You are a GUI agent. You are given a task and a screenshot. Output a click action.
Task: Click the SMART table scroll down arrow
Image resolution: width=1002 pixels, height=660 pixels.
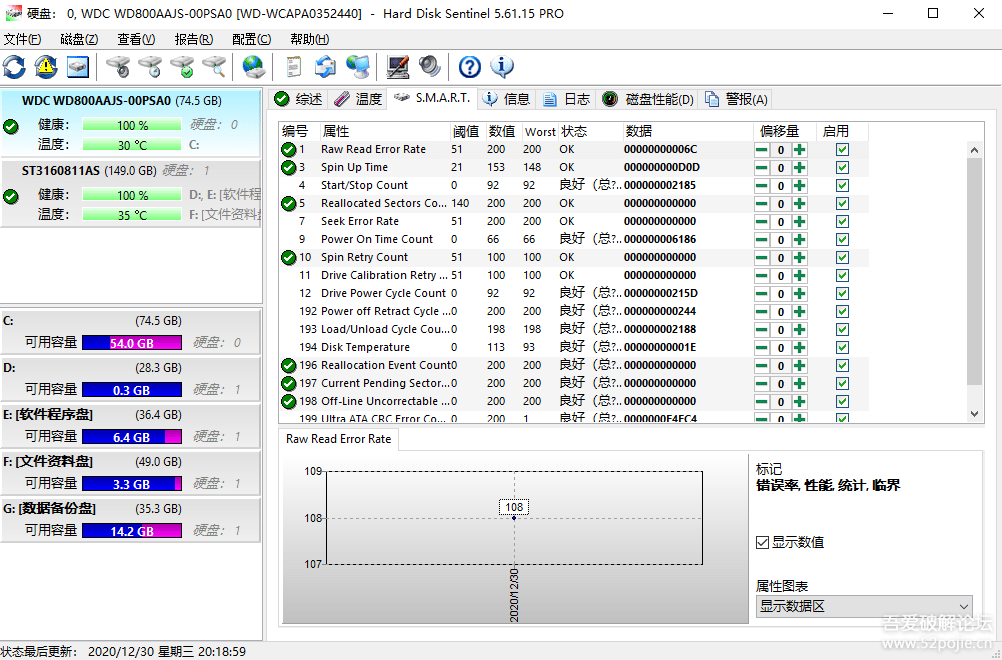pyautogui.click(x=974, y=414)
